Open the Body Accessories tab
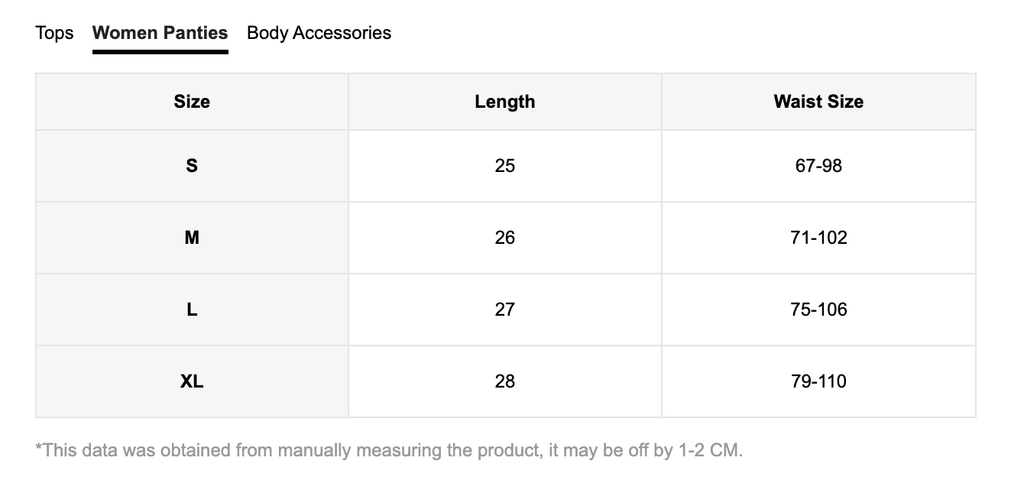The height and width of the screenshot is (477, 1024). tap(319, 33)
